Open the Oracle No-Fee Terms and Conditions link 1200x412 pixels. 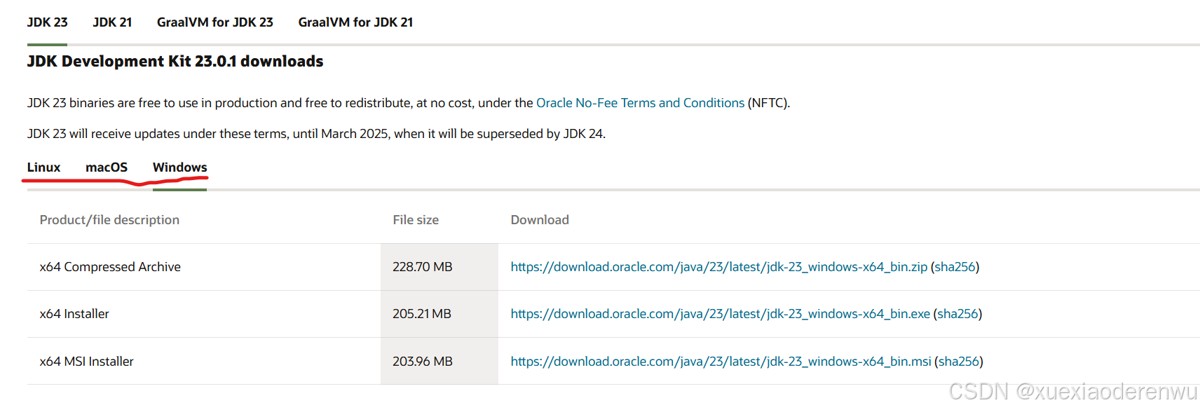click(640, 103)
